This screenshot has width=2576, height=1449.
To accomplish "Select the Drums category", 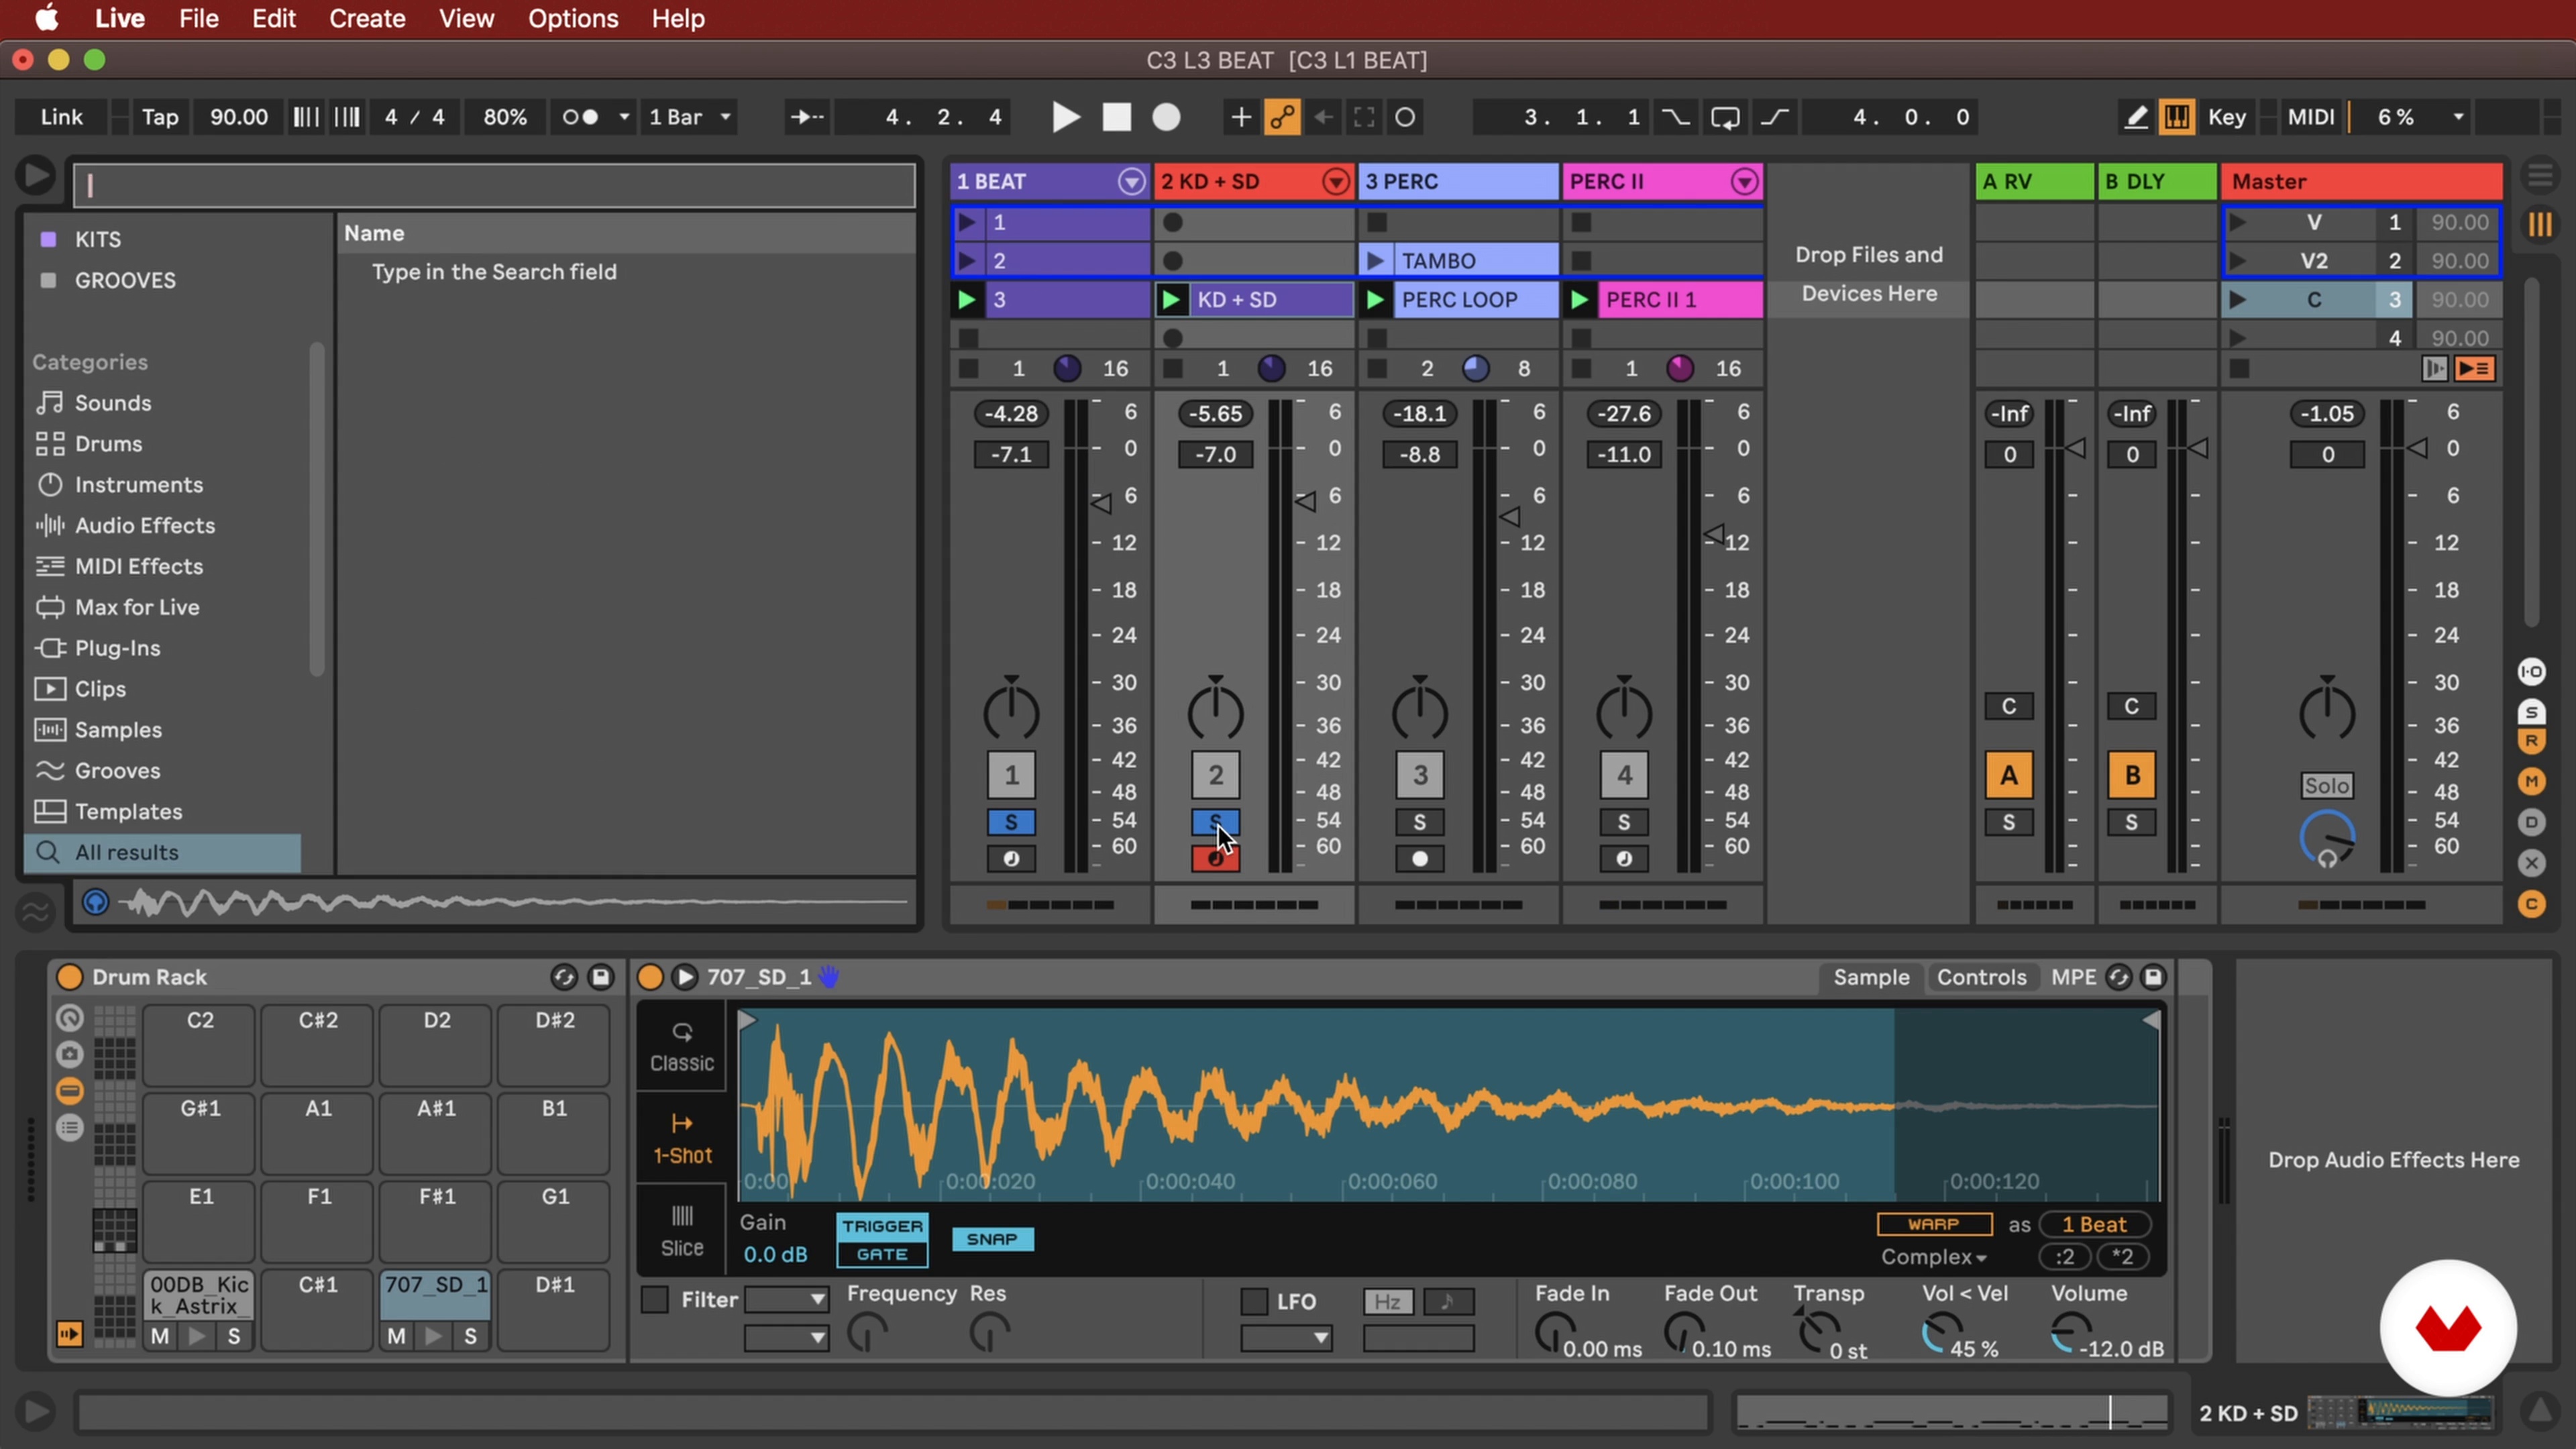I will [108, 444].
